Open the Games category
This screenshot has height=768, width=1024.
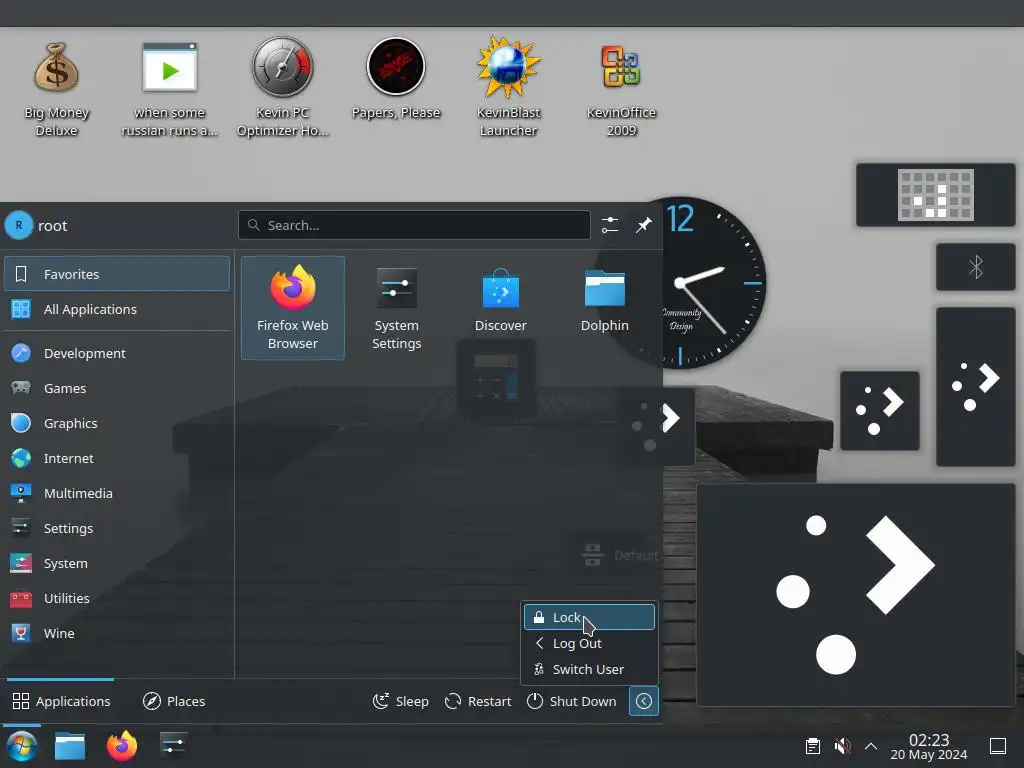click(117, 388)
